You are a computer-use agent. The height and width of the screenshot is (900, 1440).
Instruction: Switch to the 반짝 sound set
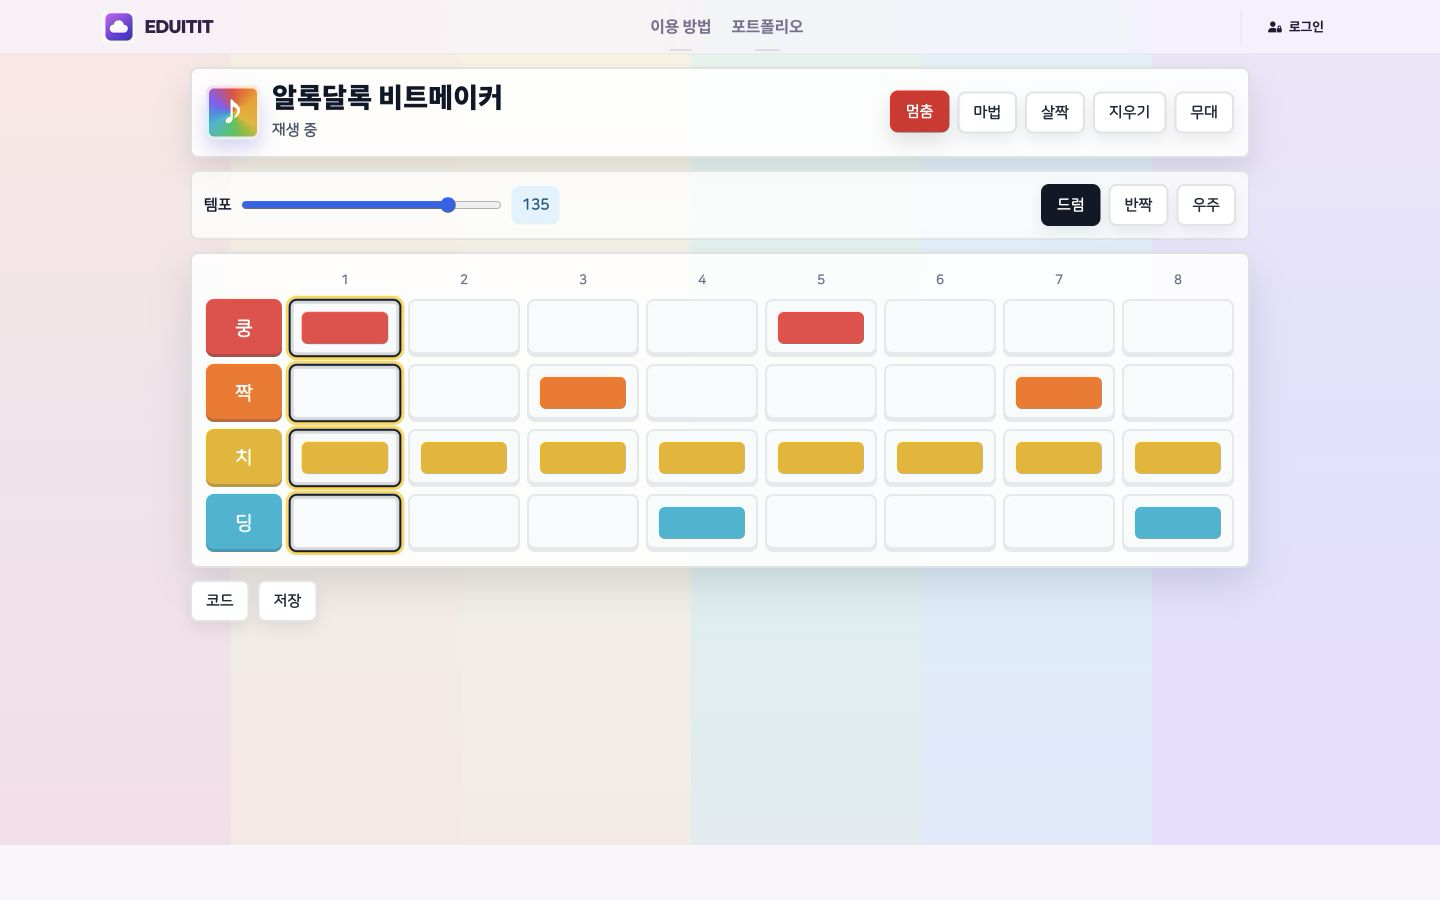pos(1138,205)
